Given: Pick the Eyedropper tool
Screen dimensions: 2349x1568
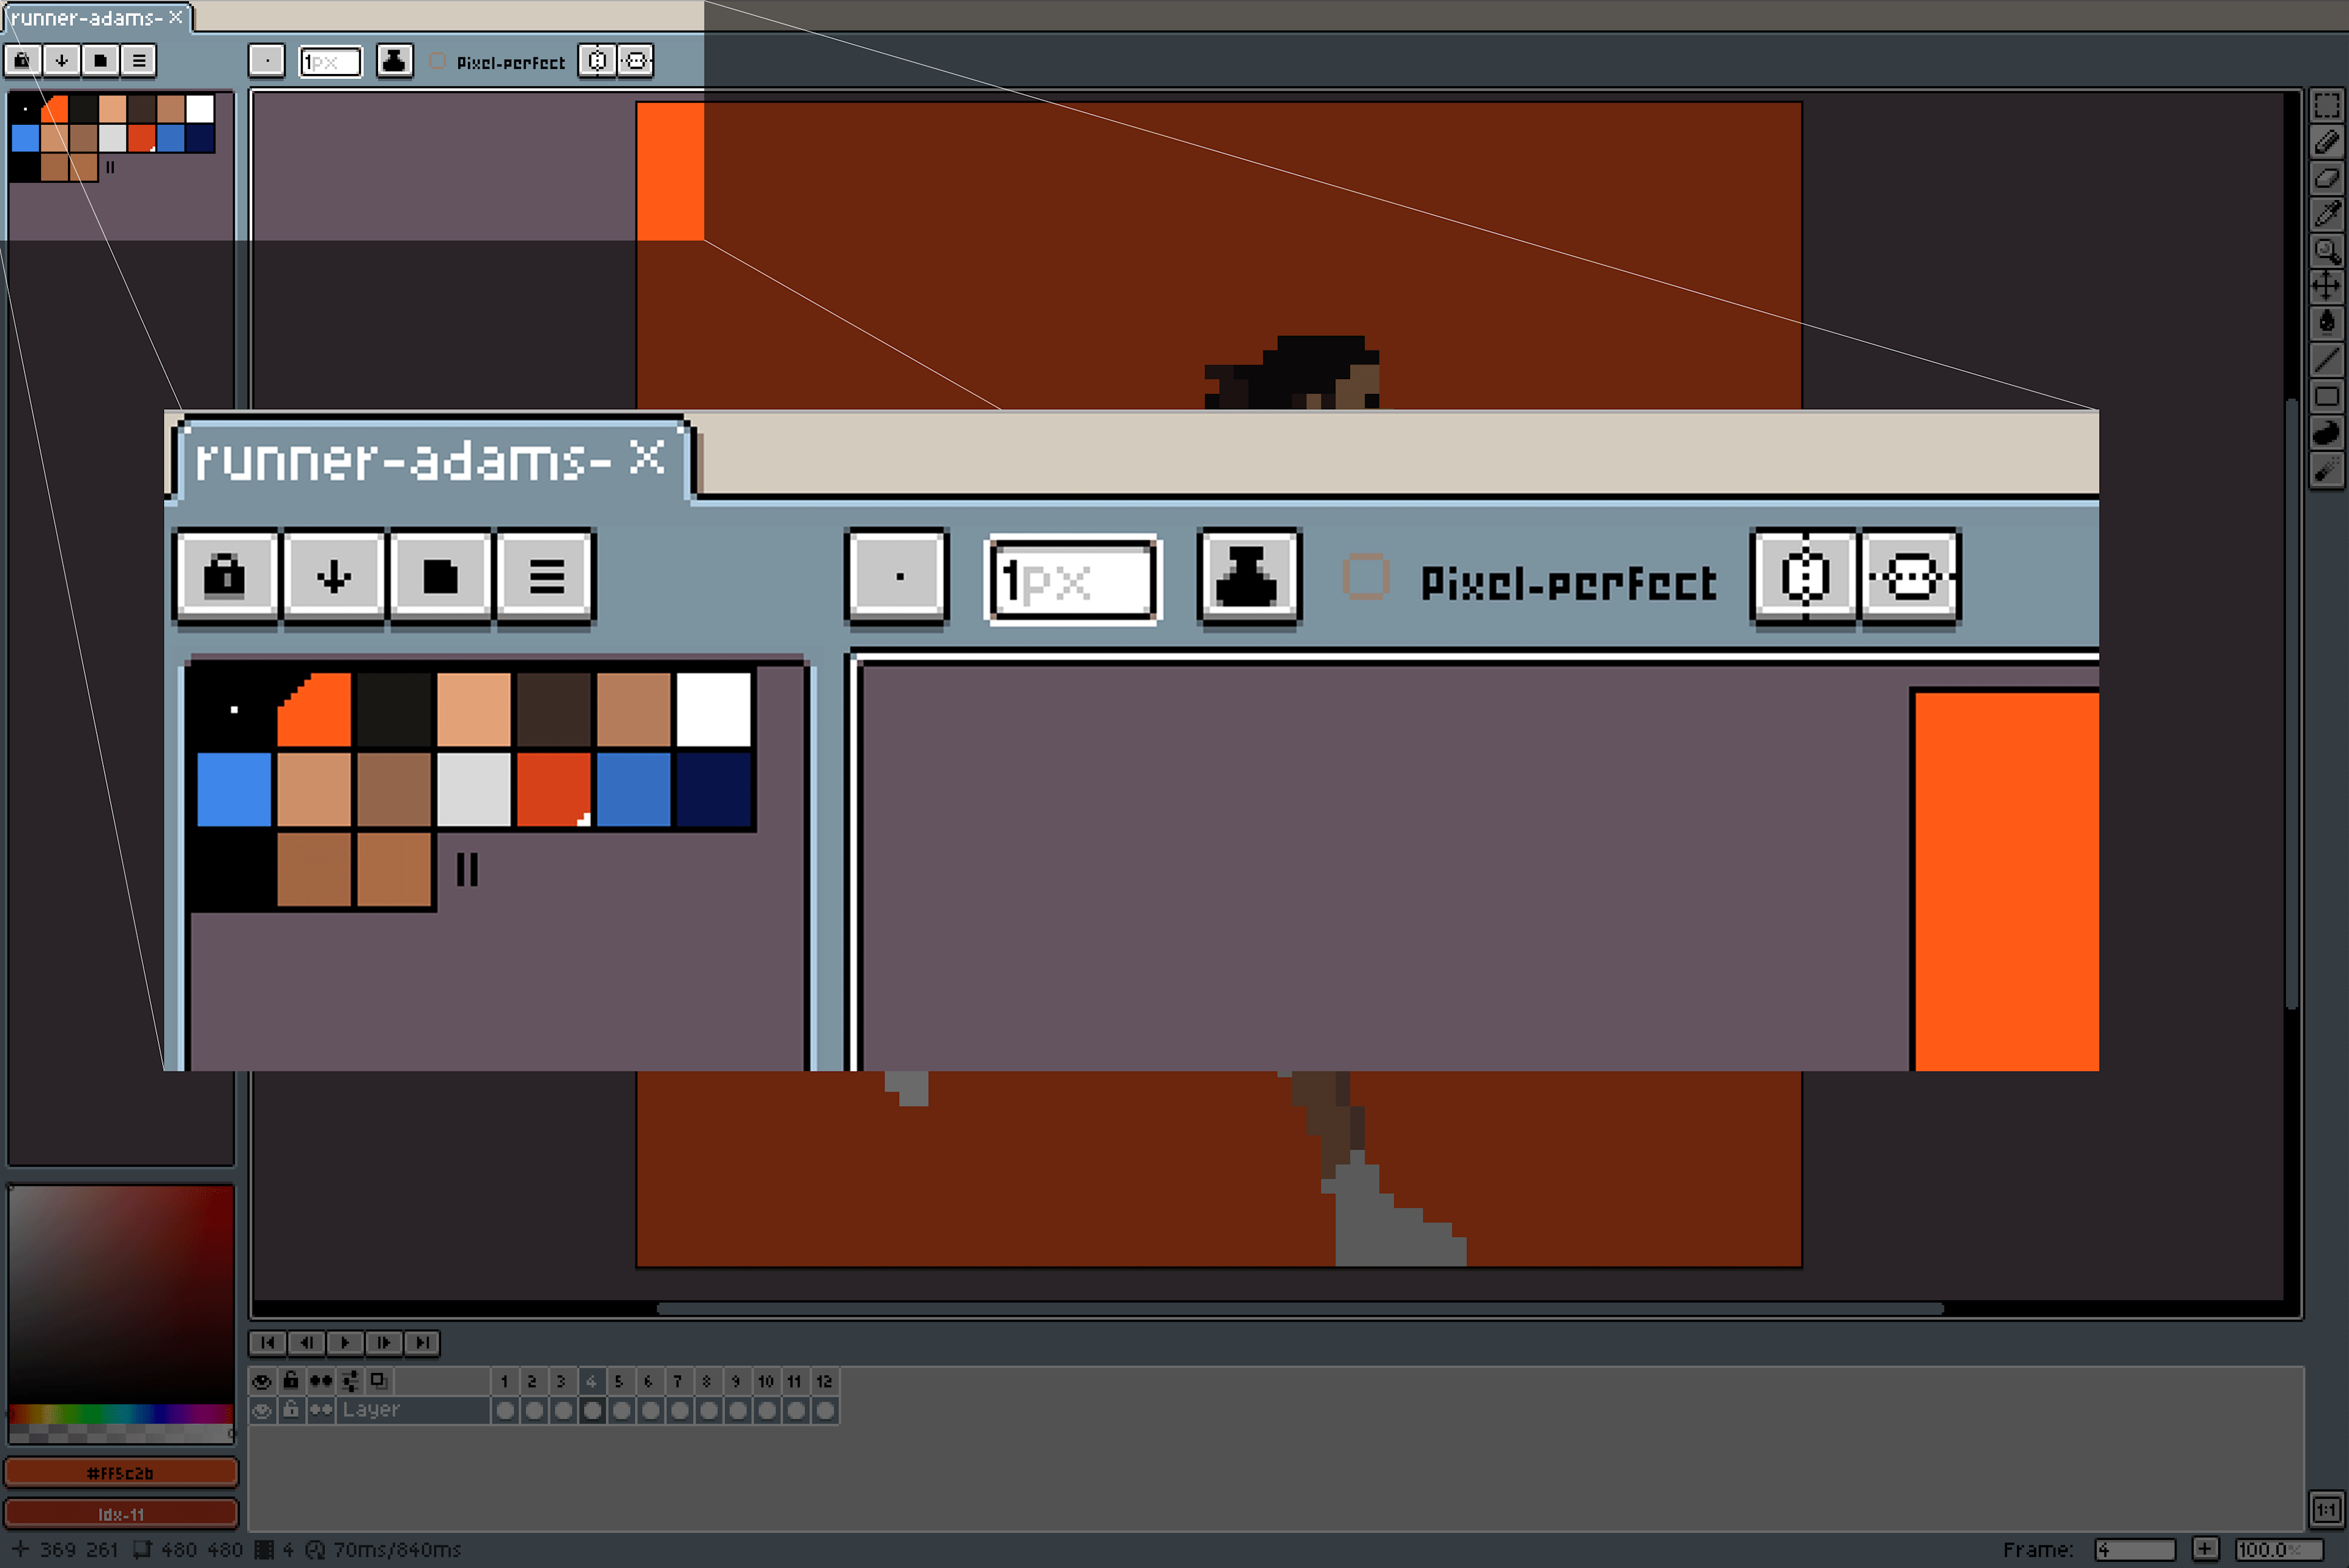Looking at the screenshot, I should tap(2326, 214).
